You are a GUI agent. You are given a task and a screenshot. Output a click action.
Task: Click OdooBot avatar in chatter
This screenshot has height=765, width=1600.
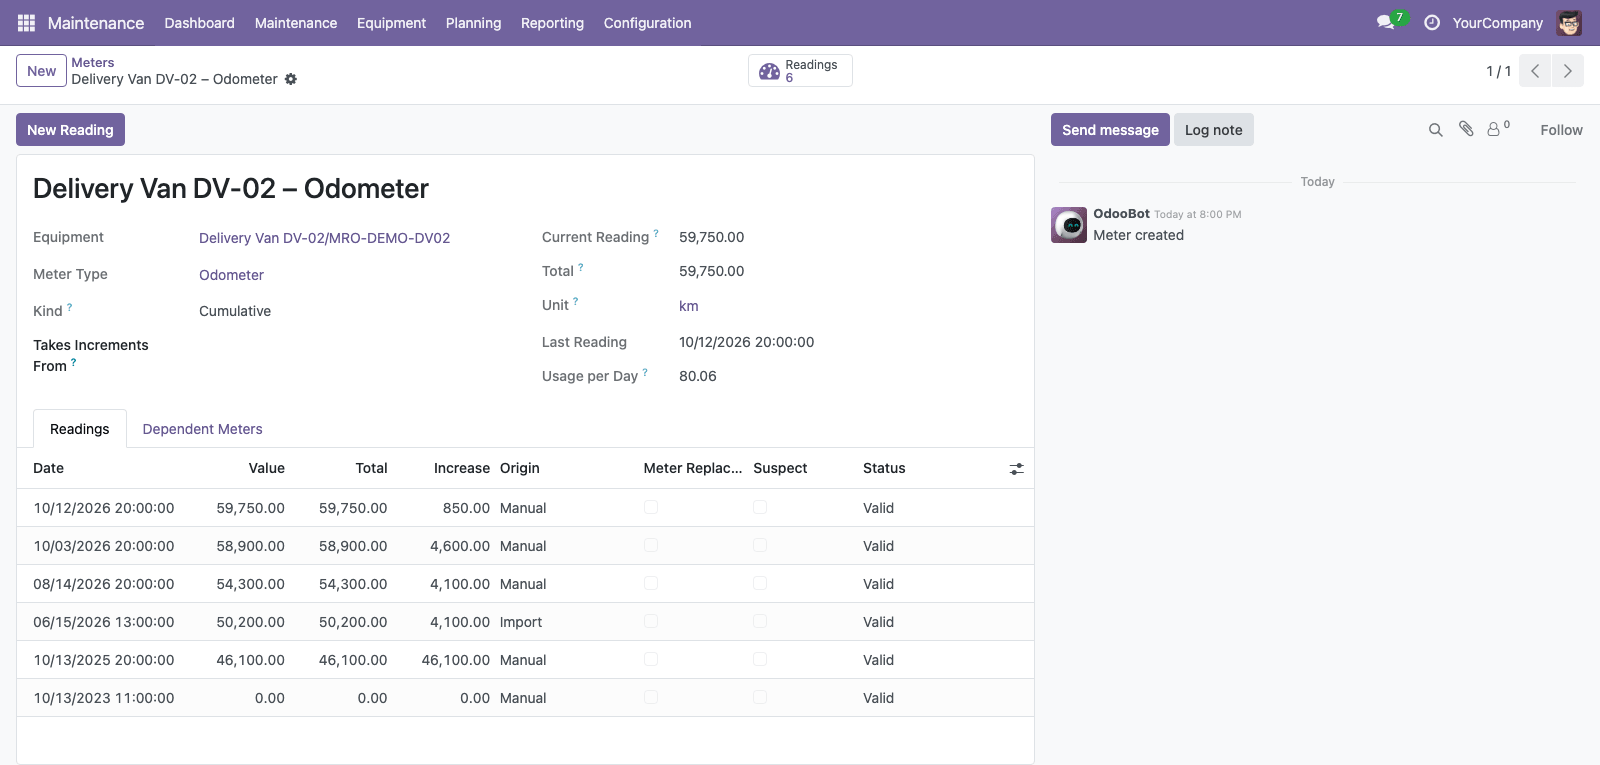[x=1069, y=225]
